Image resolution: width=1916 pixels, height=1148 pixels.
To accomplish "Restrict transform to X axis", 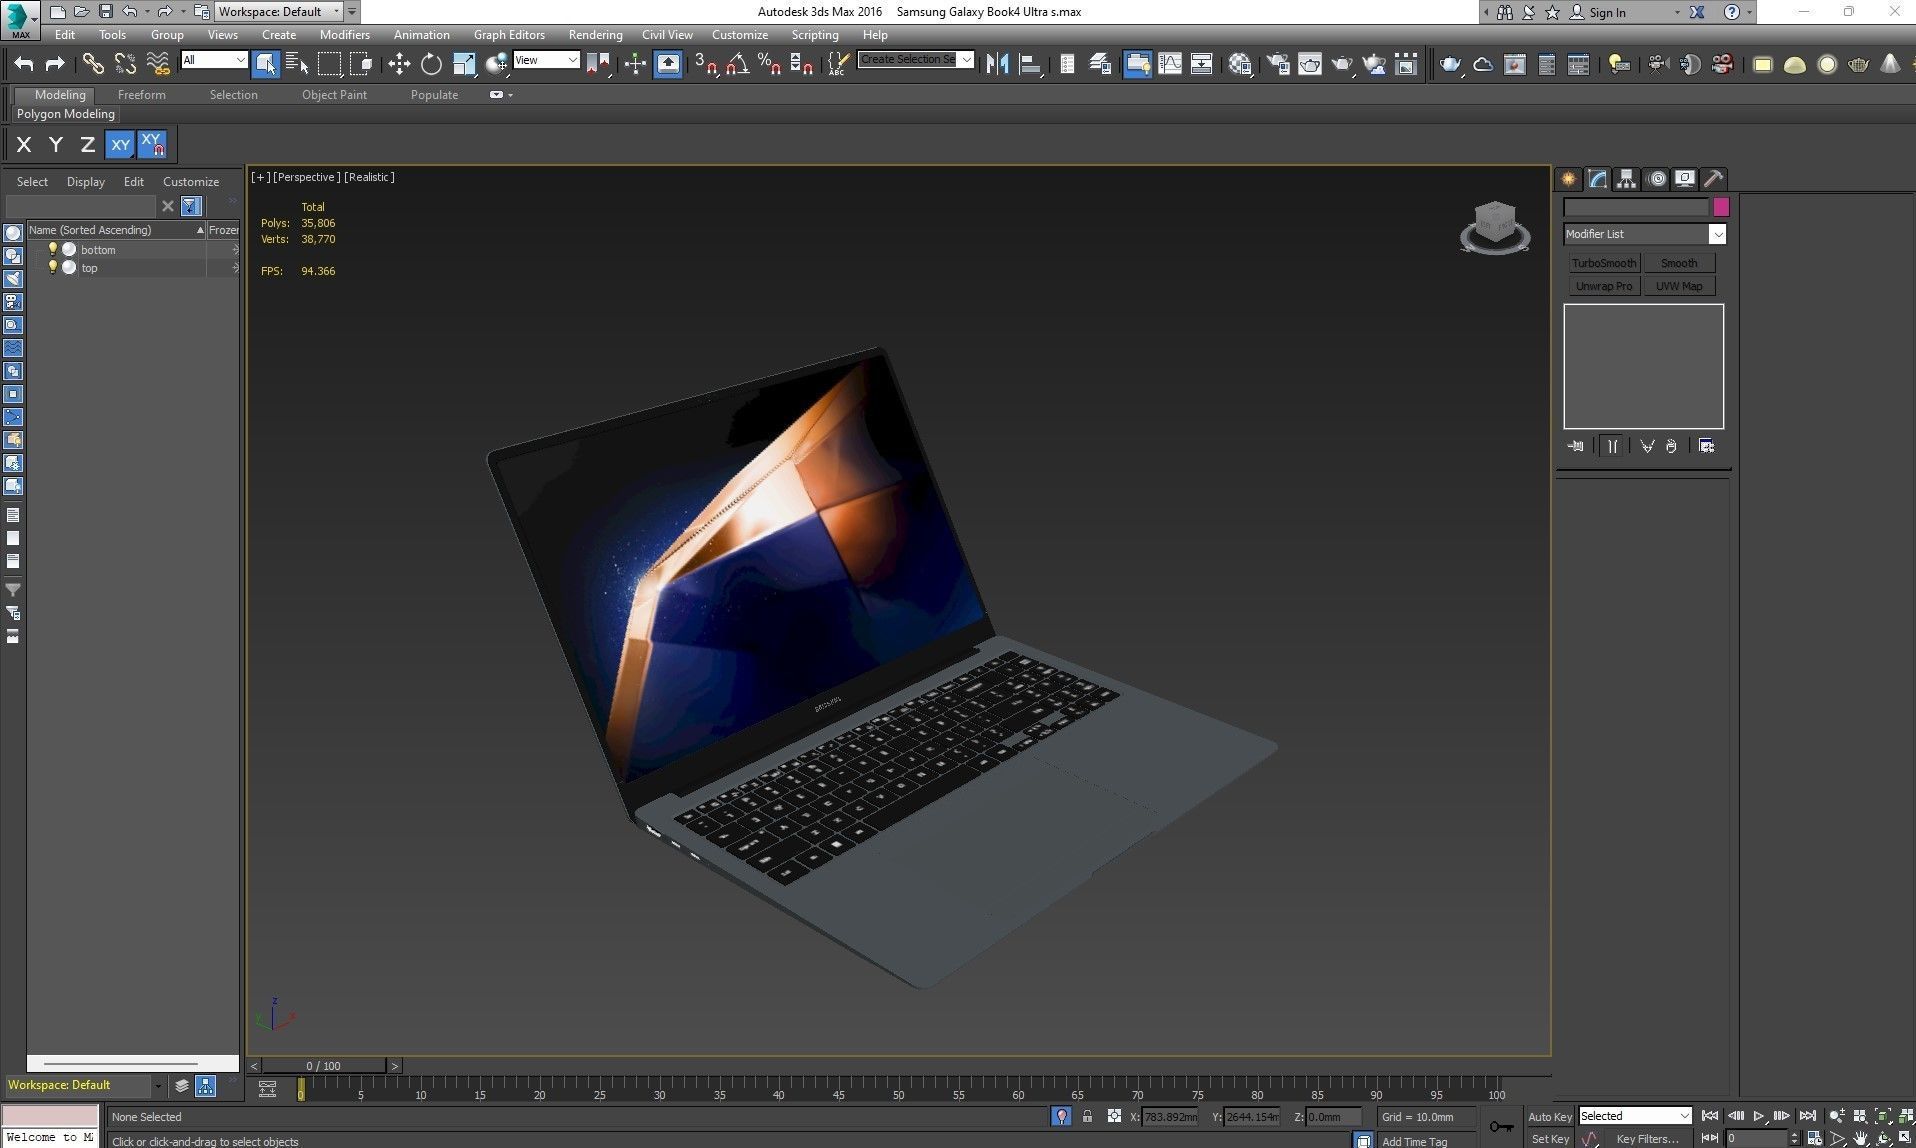I will [x=24, y=145].
